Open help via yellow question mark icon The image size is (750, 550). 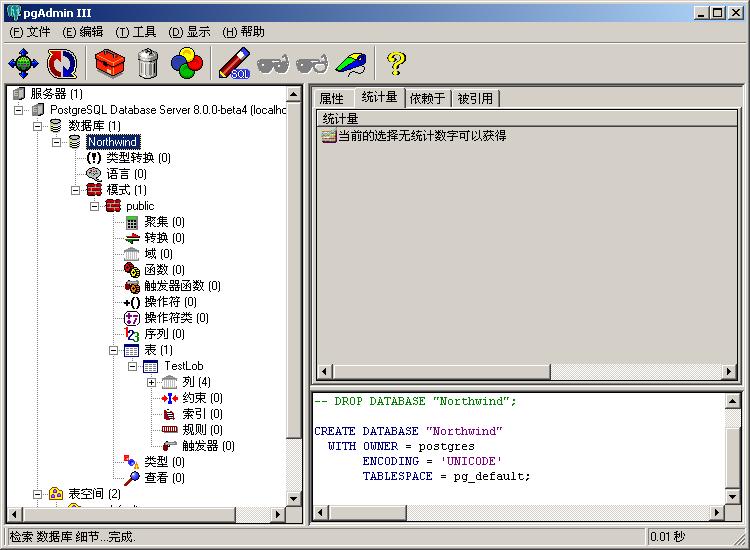[396, 63]
